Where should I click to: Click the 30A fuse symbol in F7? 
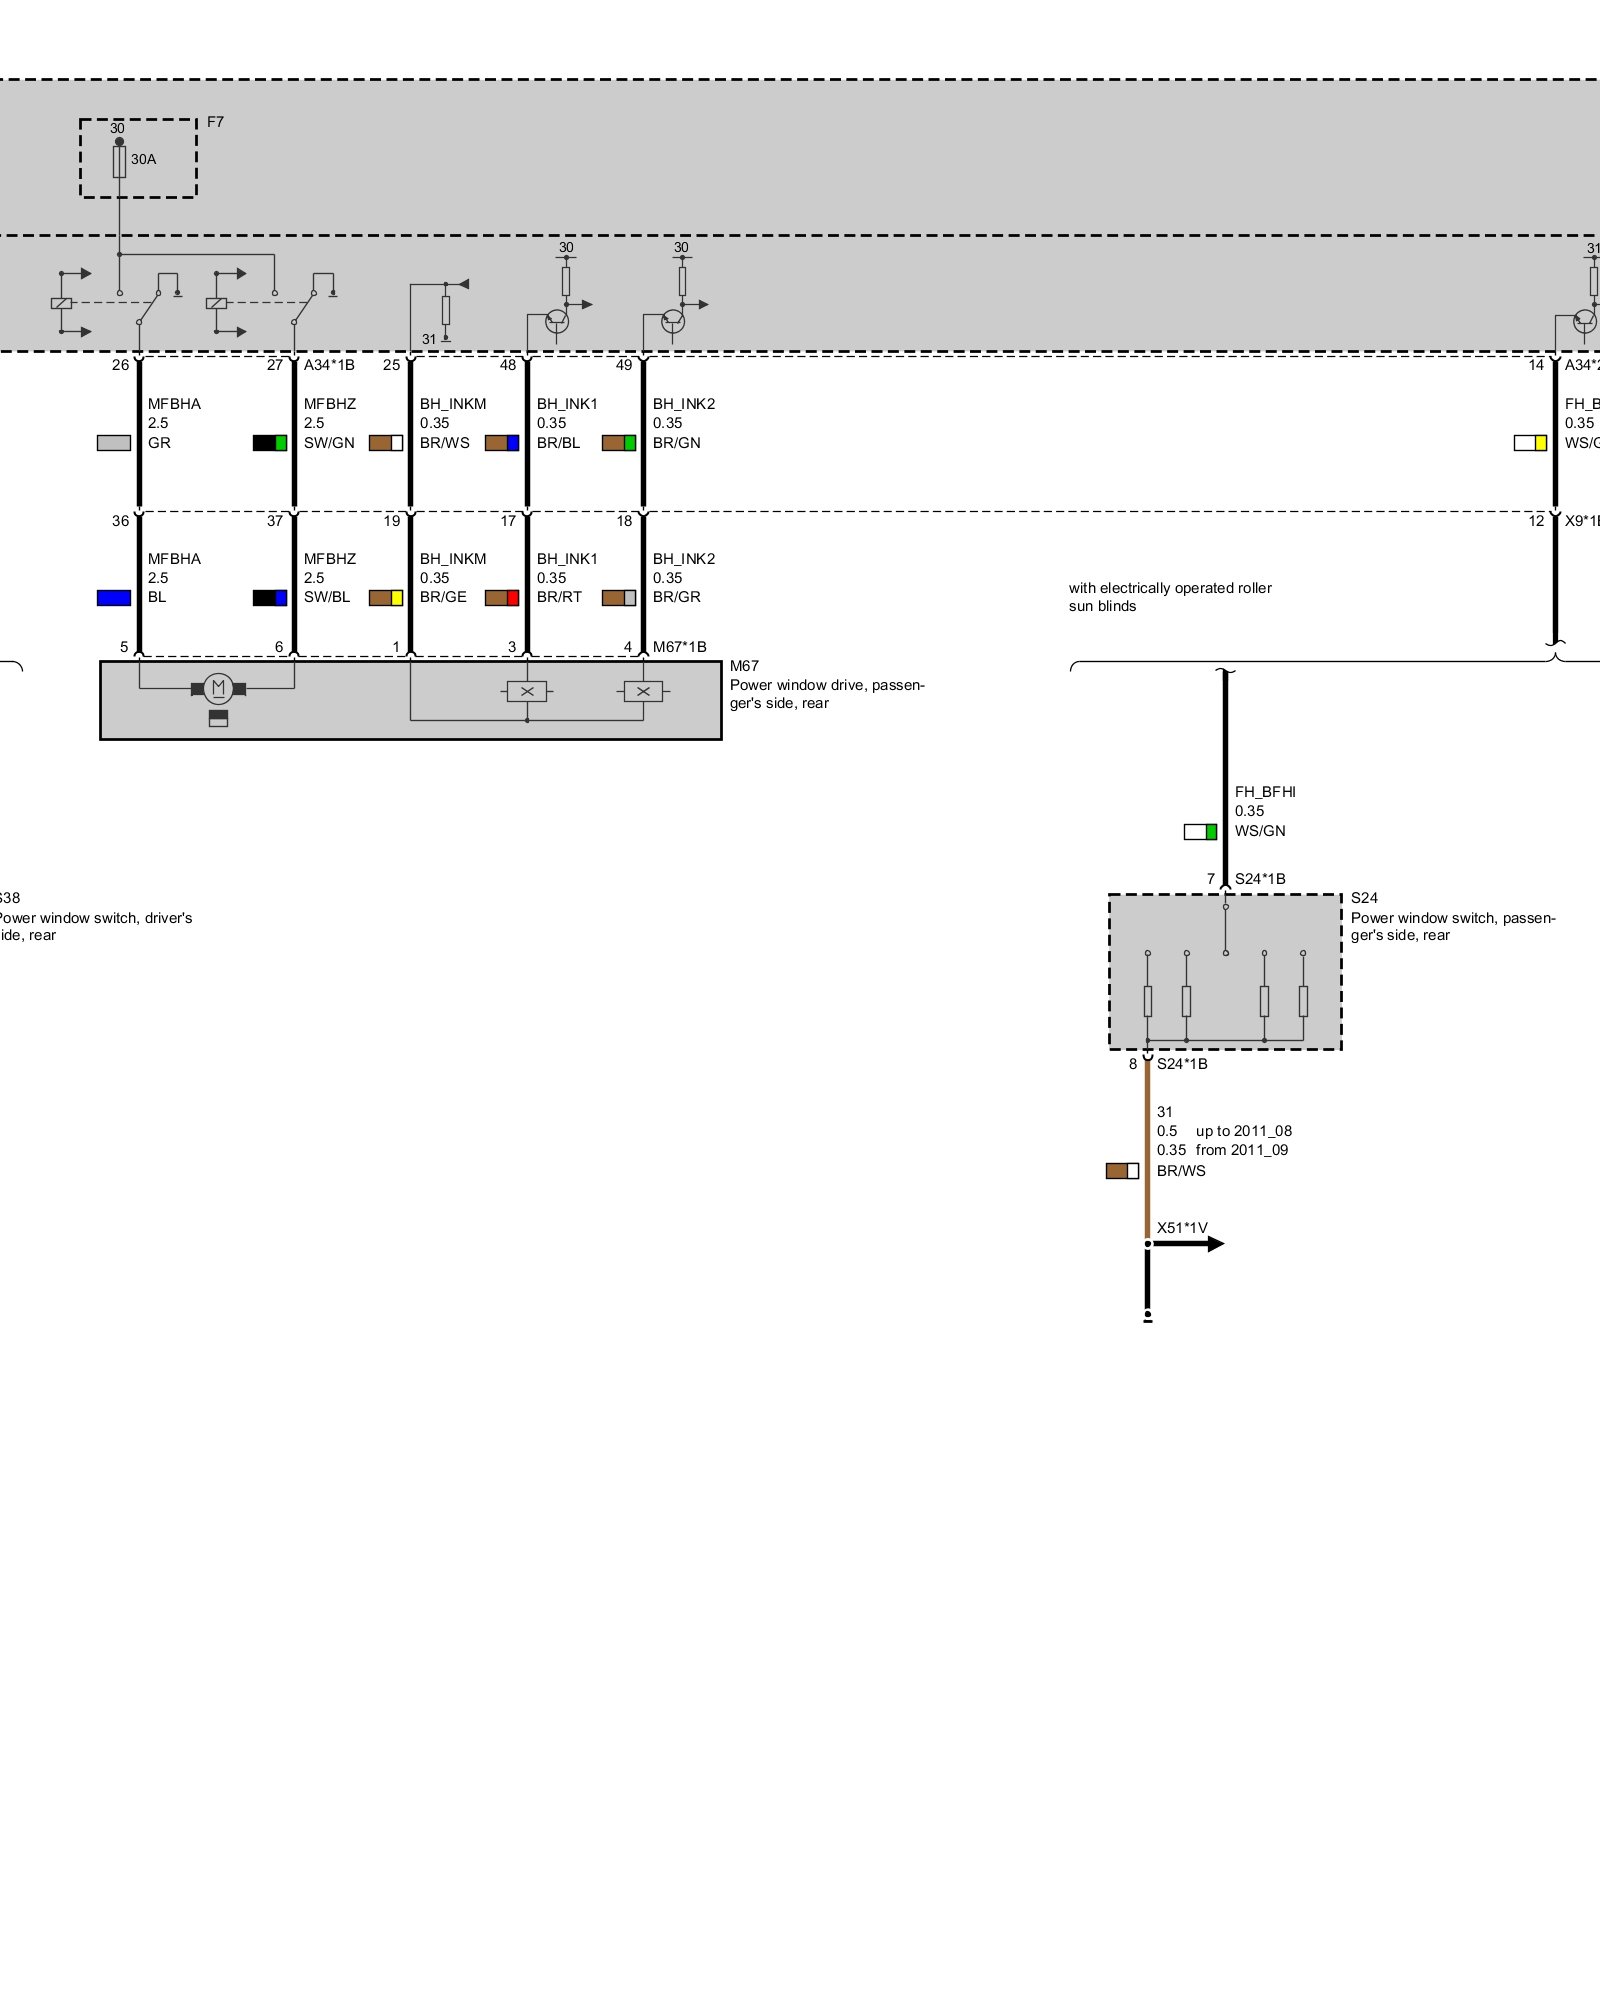(119, 161)
